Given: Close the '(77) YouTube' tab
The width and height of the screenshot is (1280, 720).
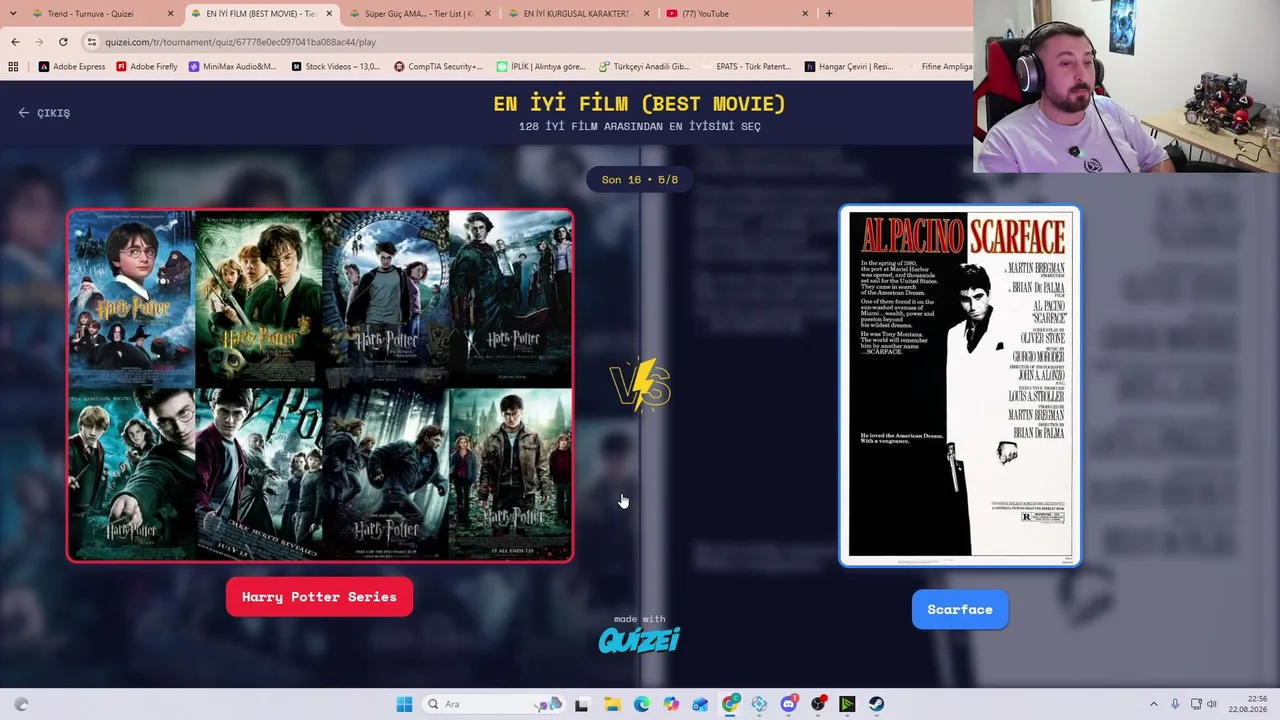Looking at the screenshot, I should (x=805, y=14).
